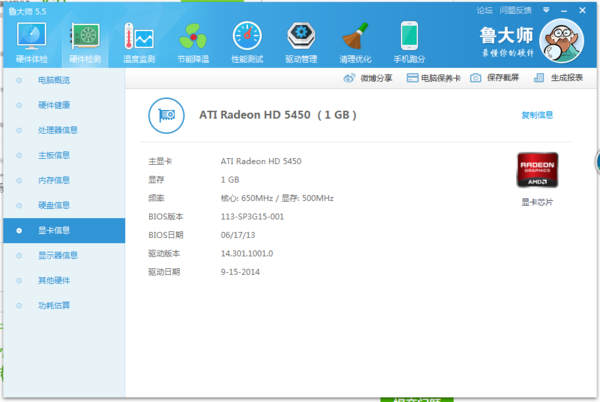Screen dimensions: 600x402
Task: Click the 显存 value 1 GB
Action: [x=230, y=180]
